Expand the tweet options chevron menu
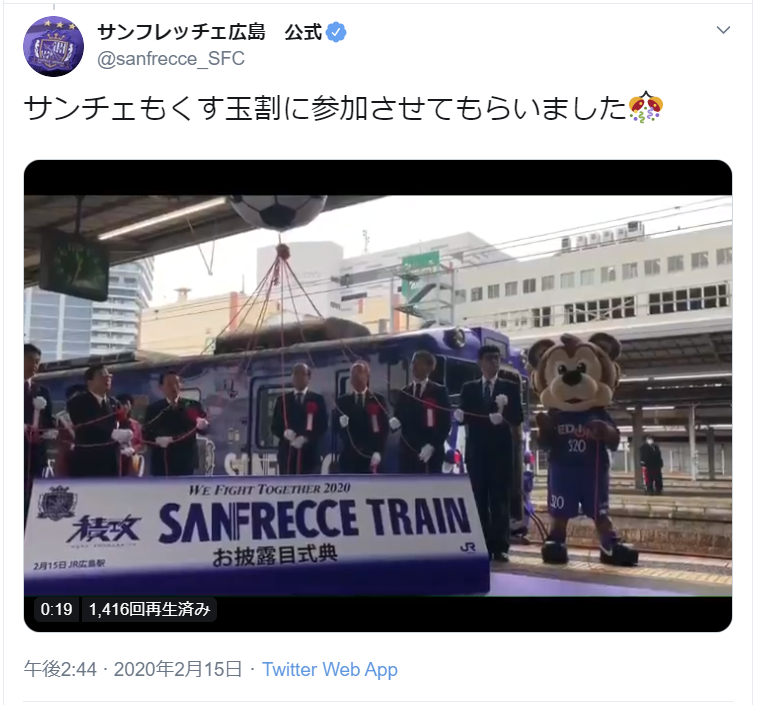Screen dimensions: 757x705 [x=723, y=30]
